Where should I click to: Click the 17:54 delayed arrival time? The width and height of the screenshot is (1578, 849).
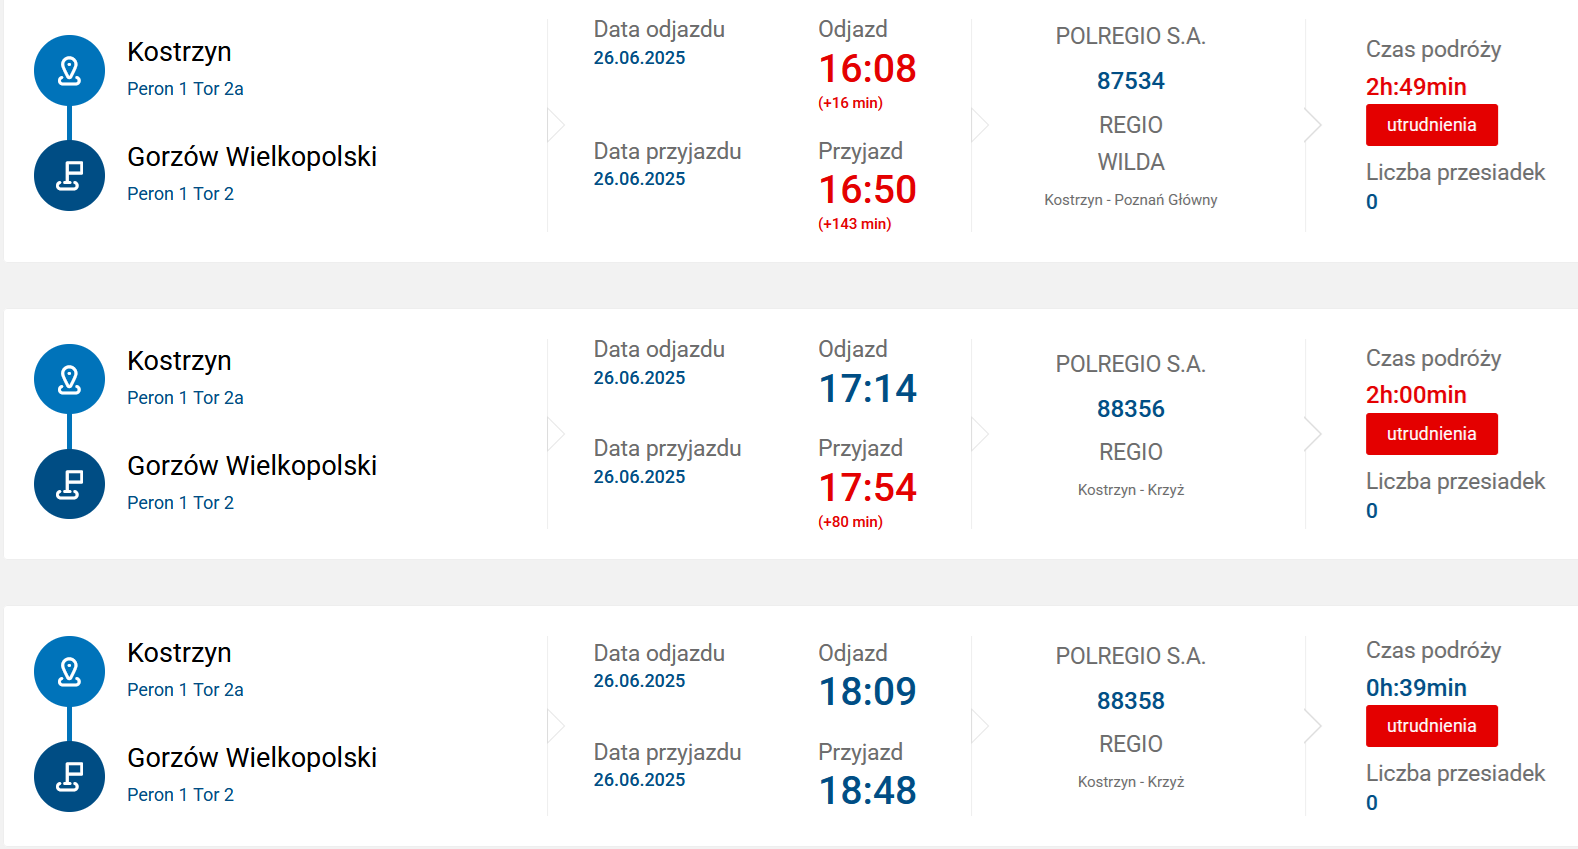[x=867, y=488]
